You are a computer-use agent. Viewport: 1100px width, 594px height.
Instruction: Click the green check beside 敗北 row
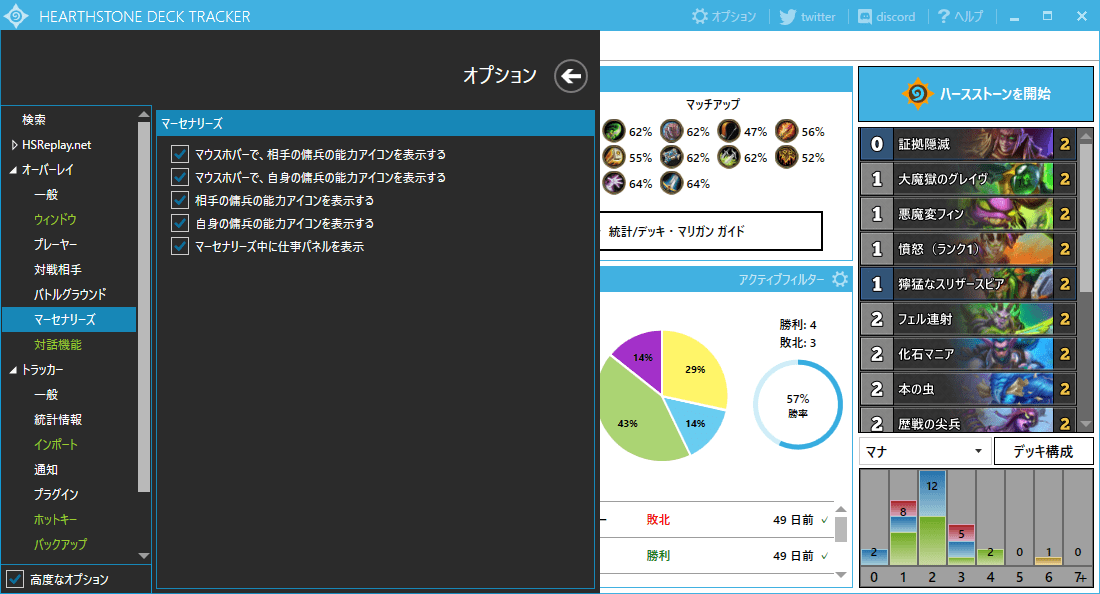[824, 520]
